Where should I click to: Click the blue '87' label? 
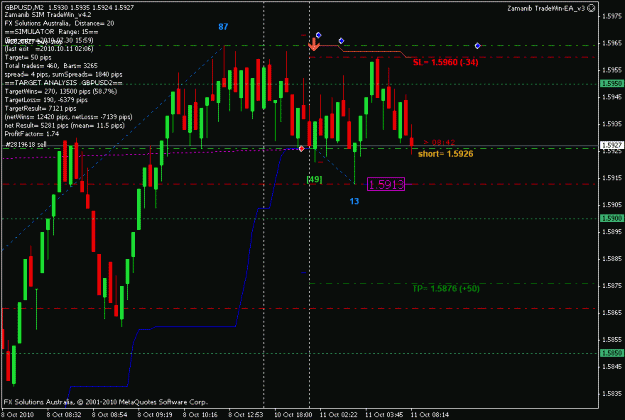point(223,27)
